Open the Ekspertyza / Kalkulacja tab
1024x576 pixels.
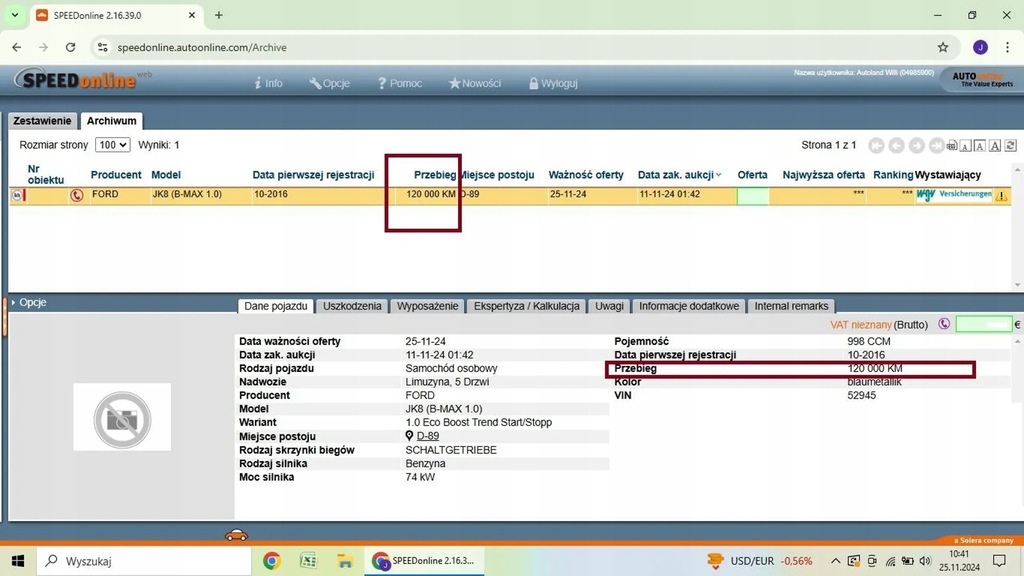pos(526,306)
